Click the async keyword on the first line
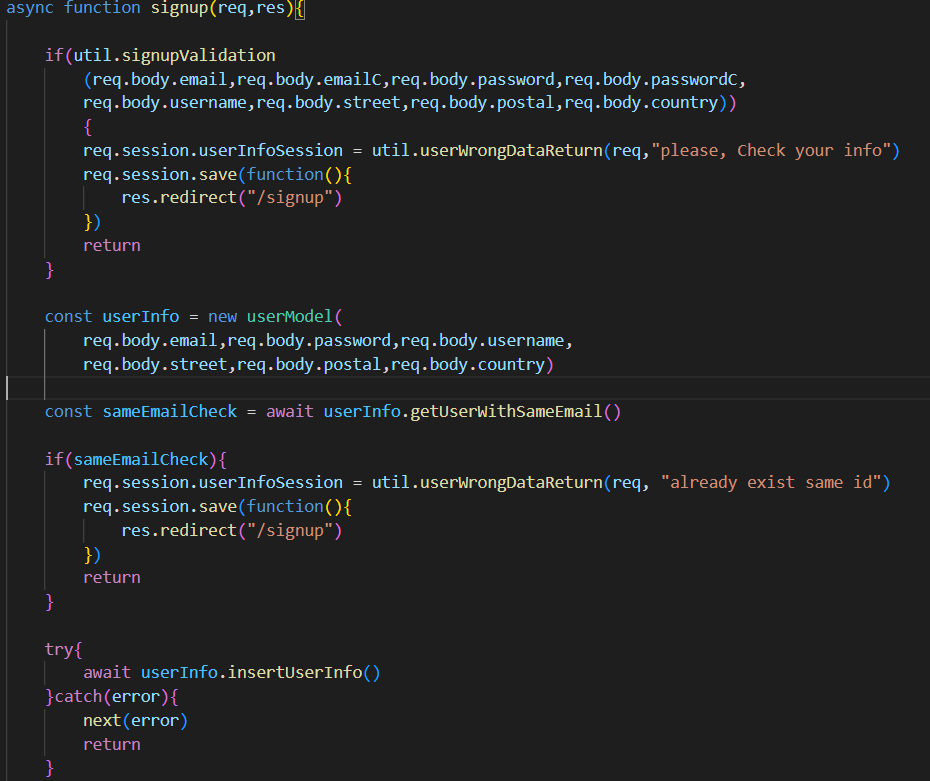930x781 pixels. (30, 8)
